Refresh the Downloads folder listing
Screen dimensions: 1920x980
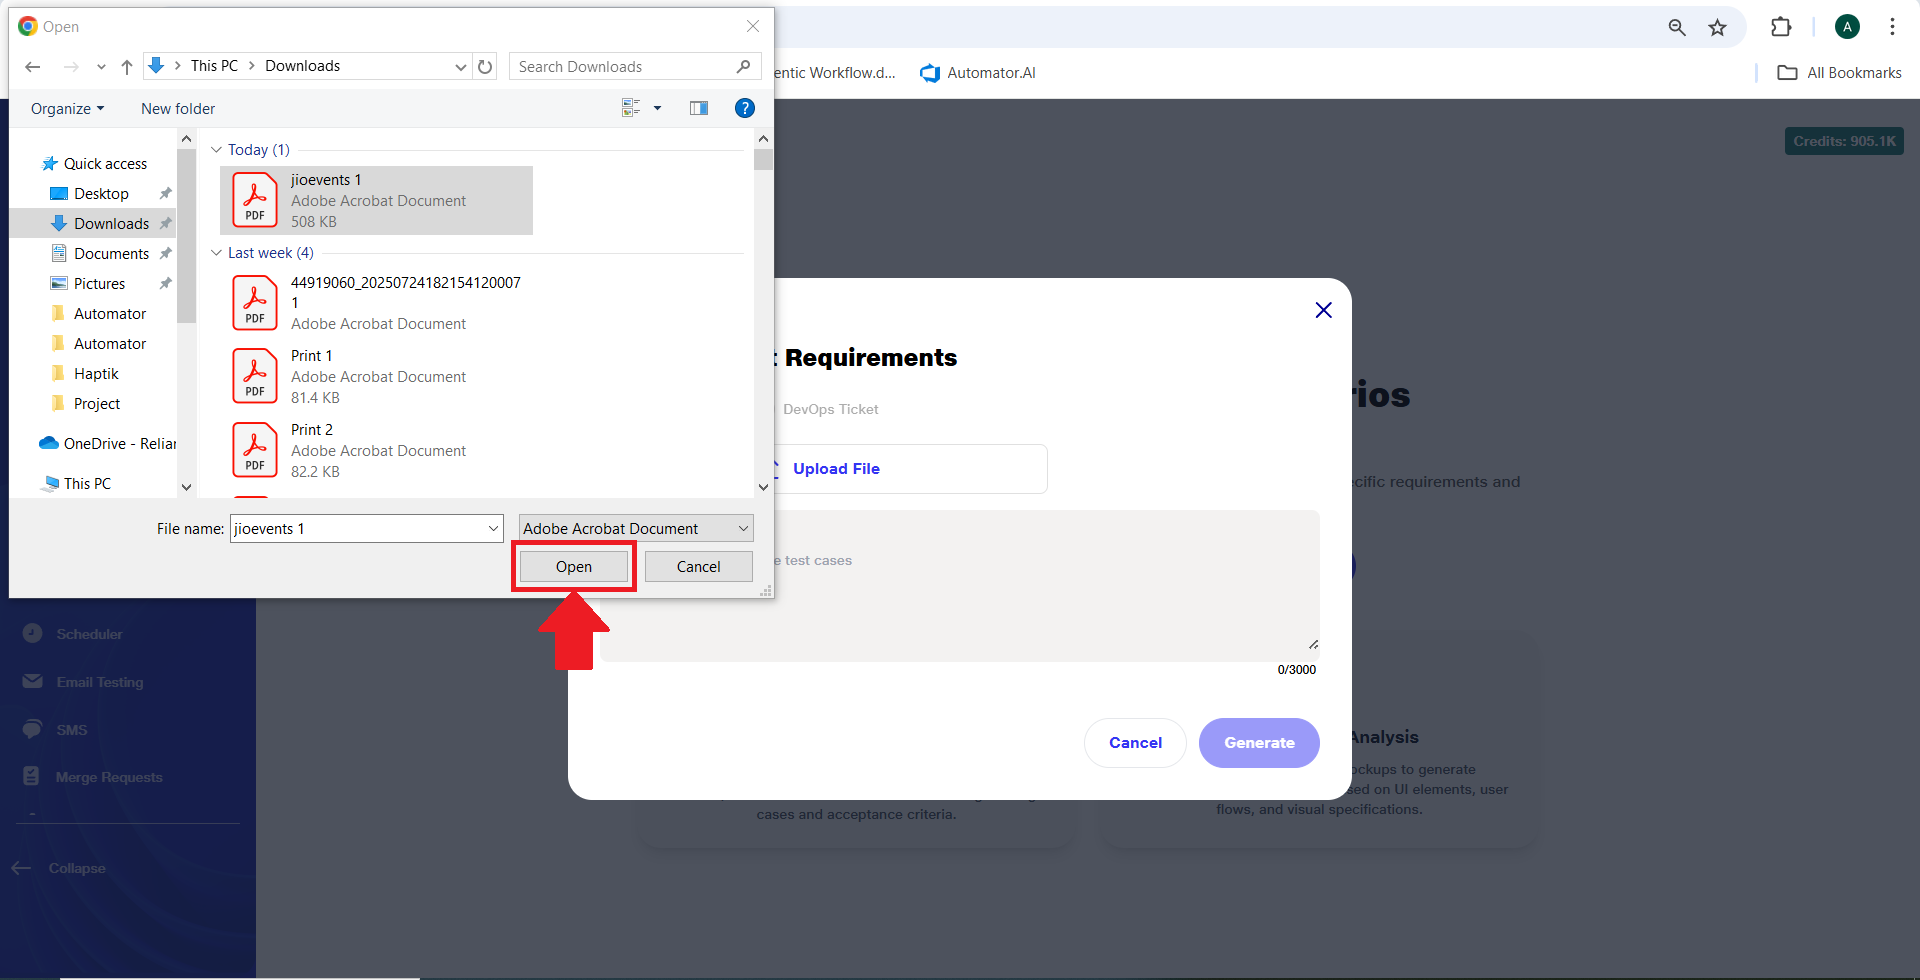485,67
